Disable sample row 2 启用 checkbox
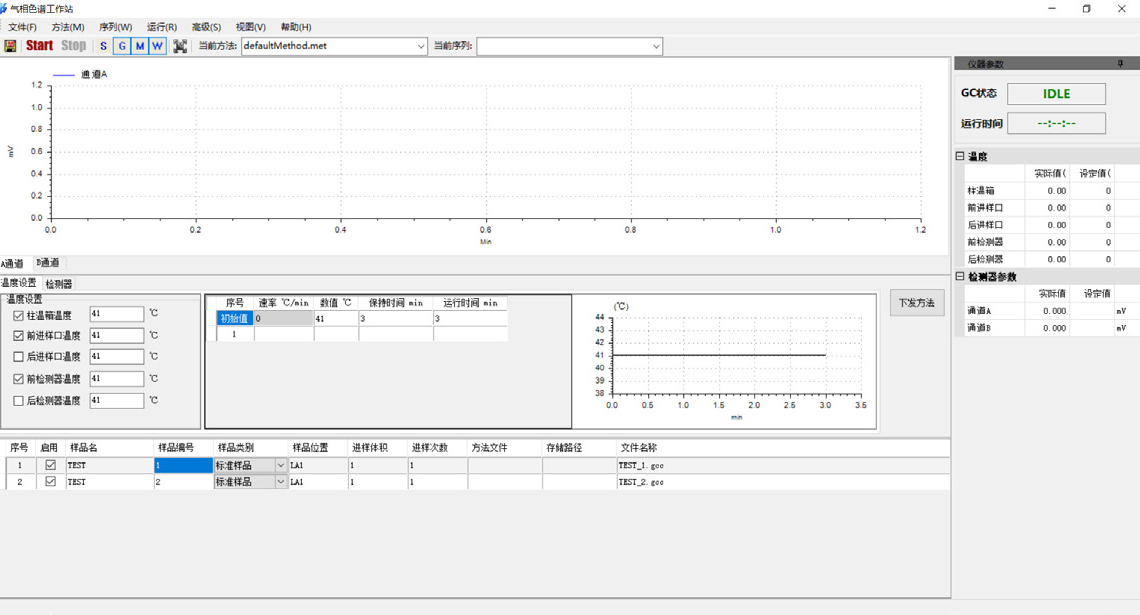This screenshot has height=615, width=1140. click(x=51, y=482)
